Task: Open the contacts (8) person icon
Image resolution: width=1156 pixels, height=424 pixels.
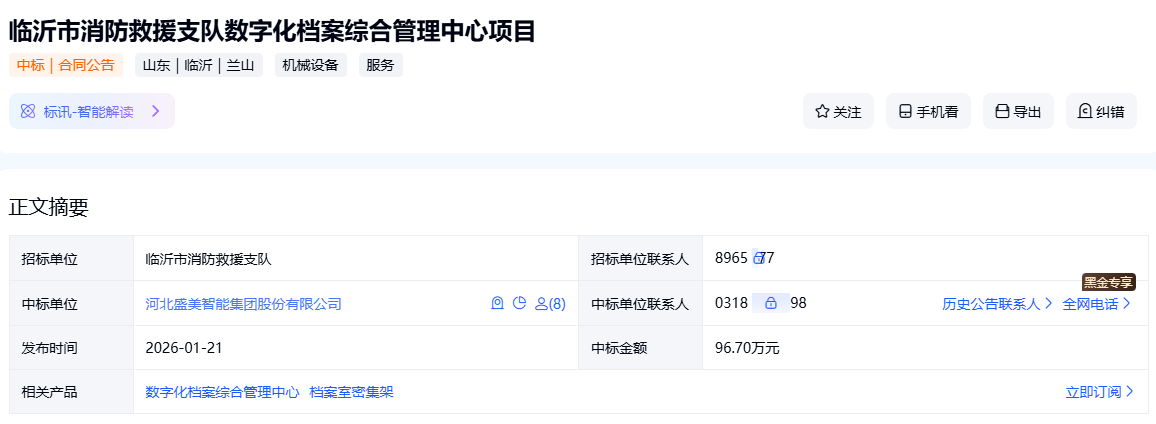Action: (x=550, y=303)
